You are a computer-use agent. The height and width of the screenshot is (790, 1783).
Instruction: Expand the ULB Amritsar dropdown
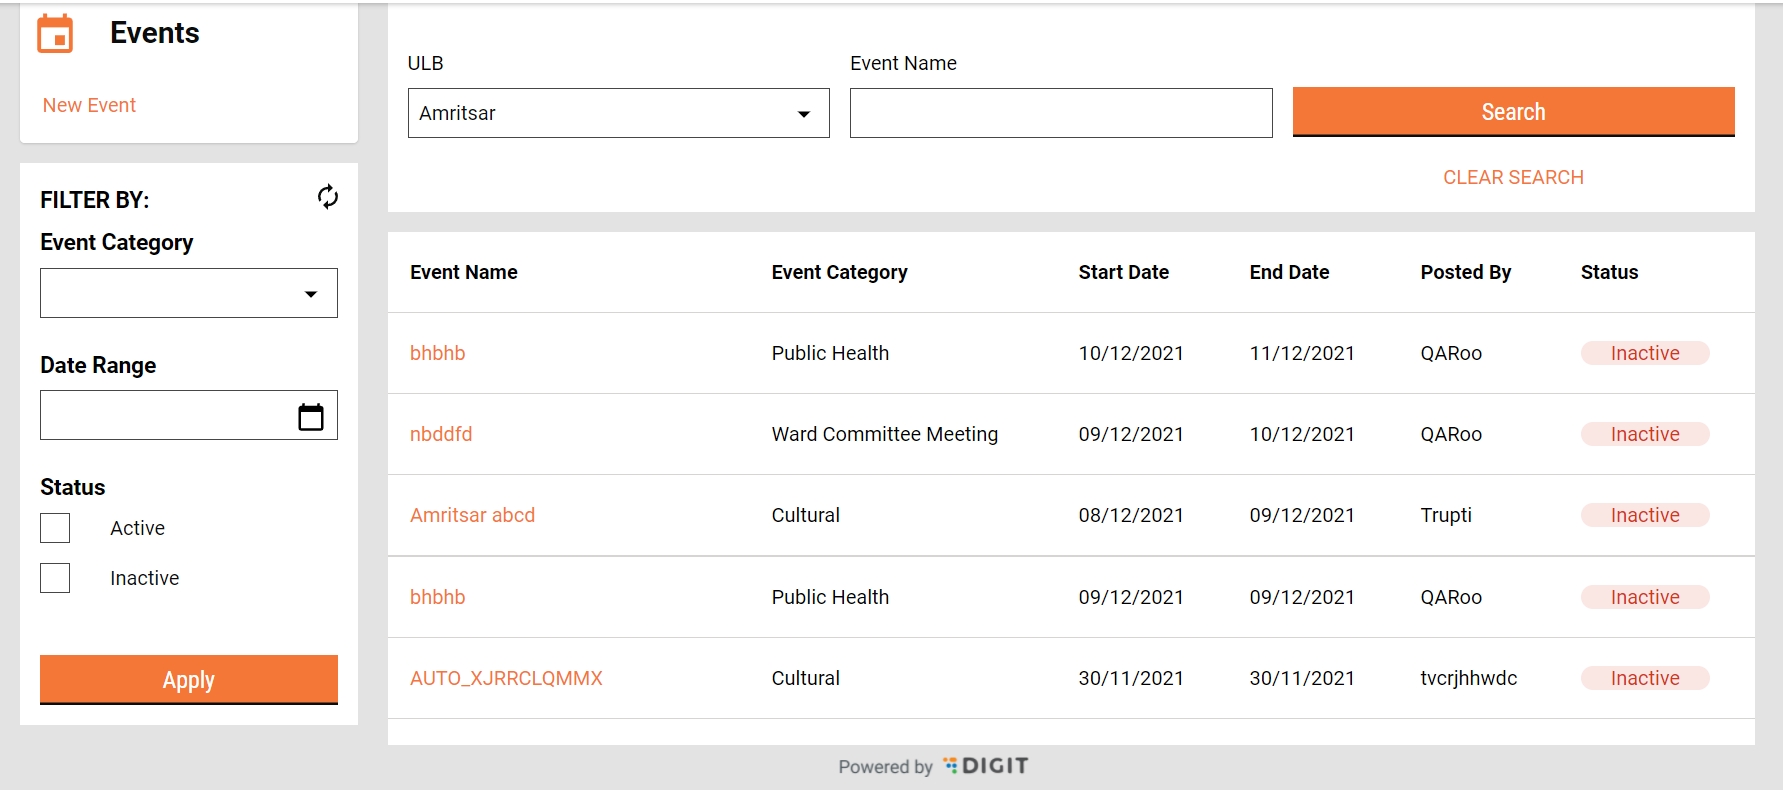[618, 113]
